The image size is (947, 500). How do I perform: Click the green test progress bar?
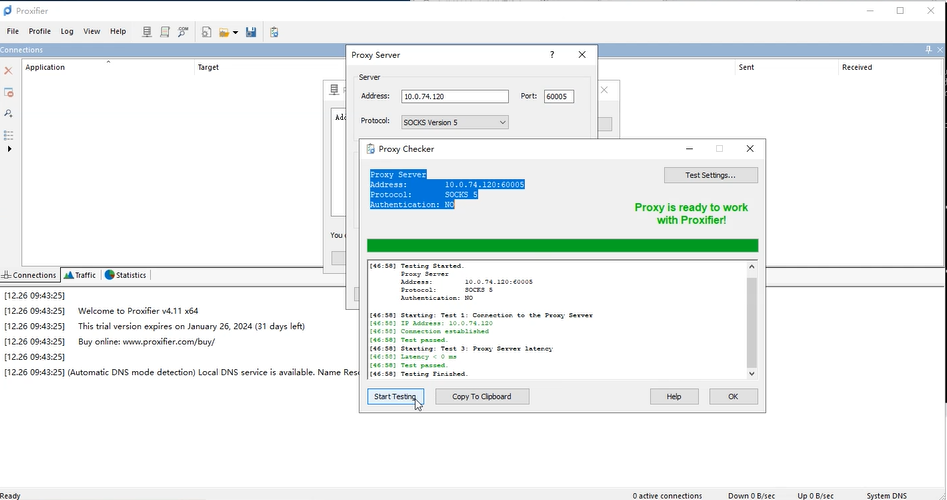tap(562, 245)
